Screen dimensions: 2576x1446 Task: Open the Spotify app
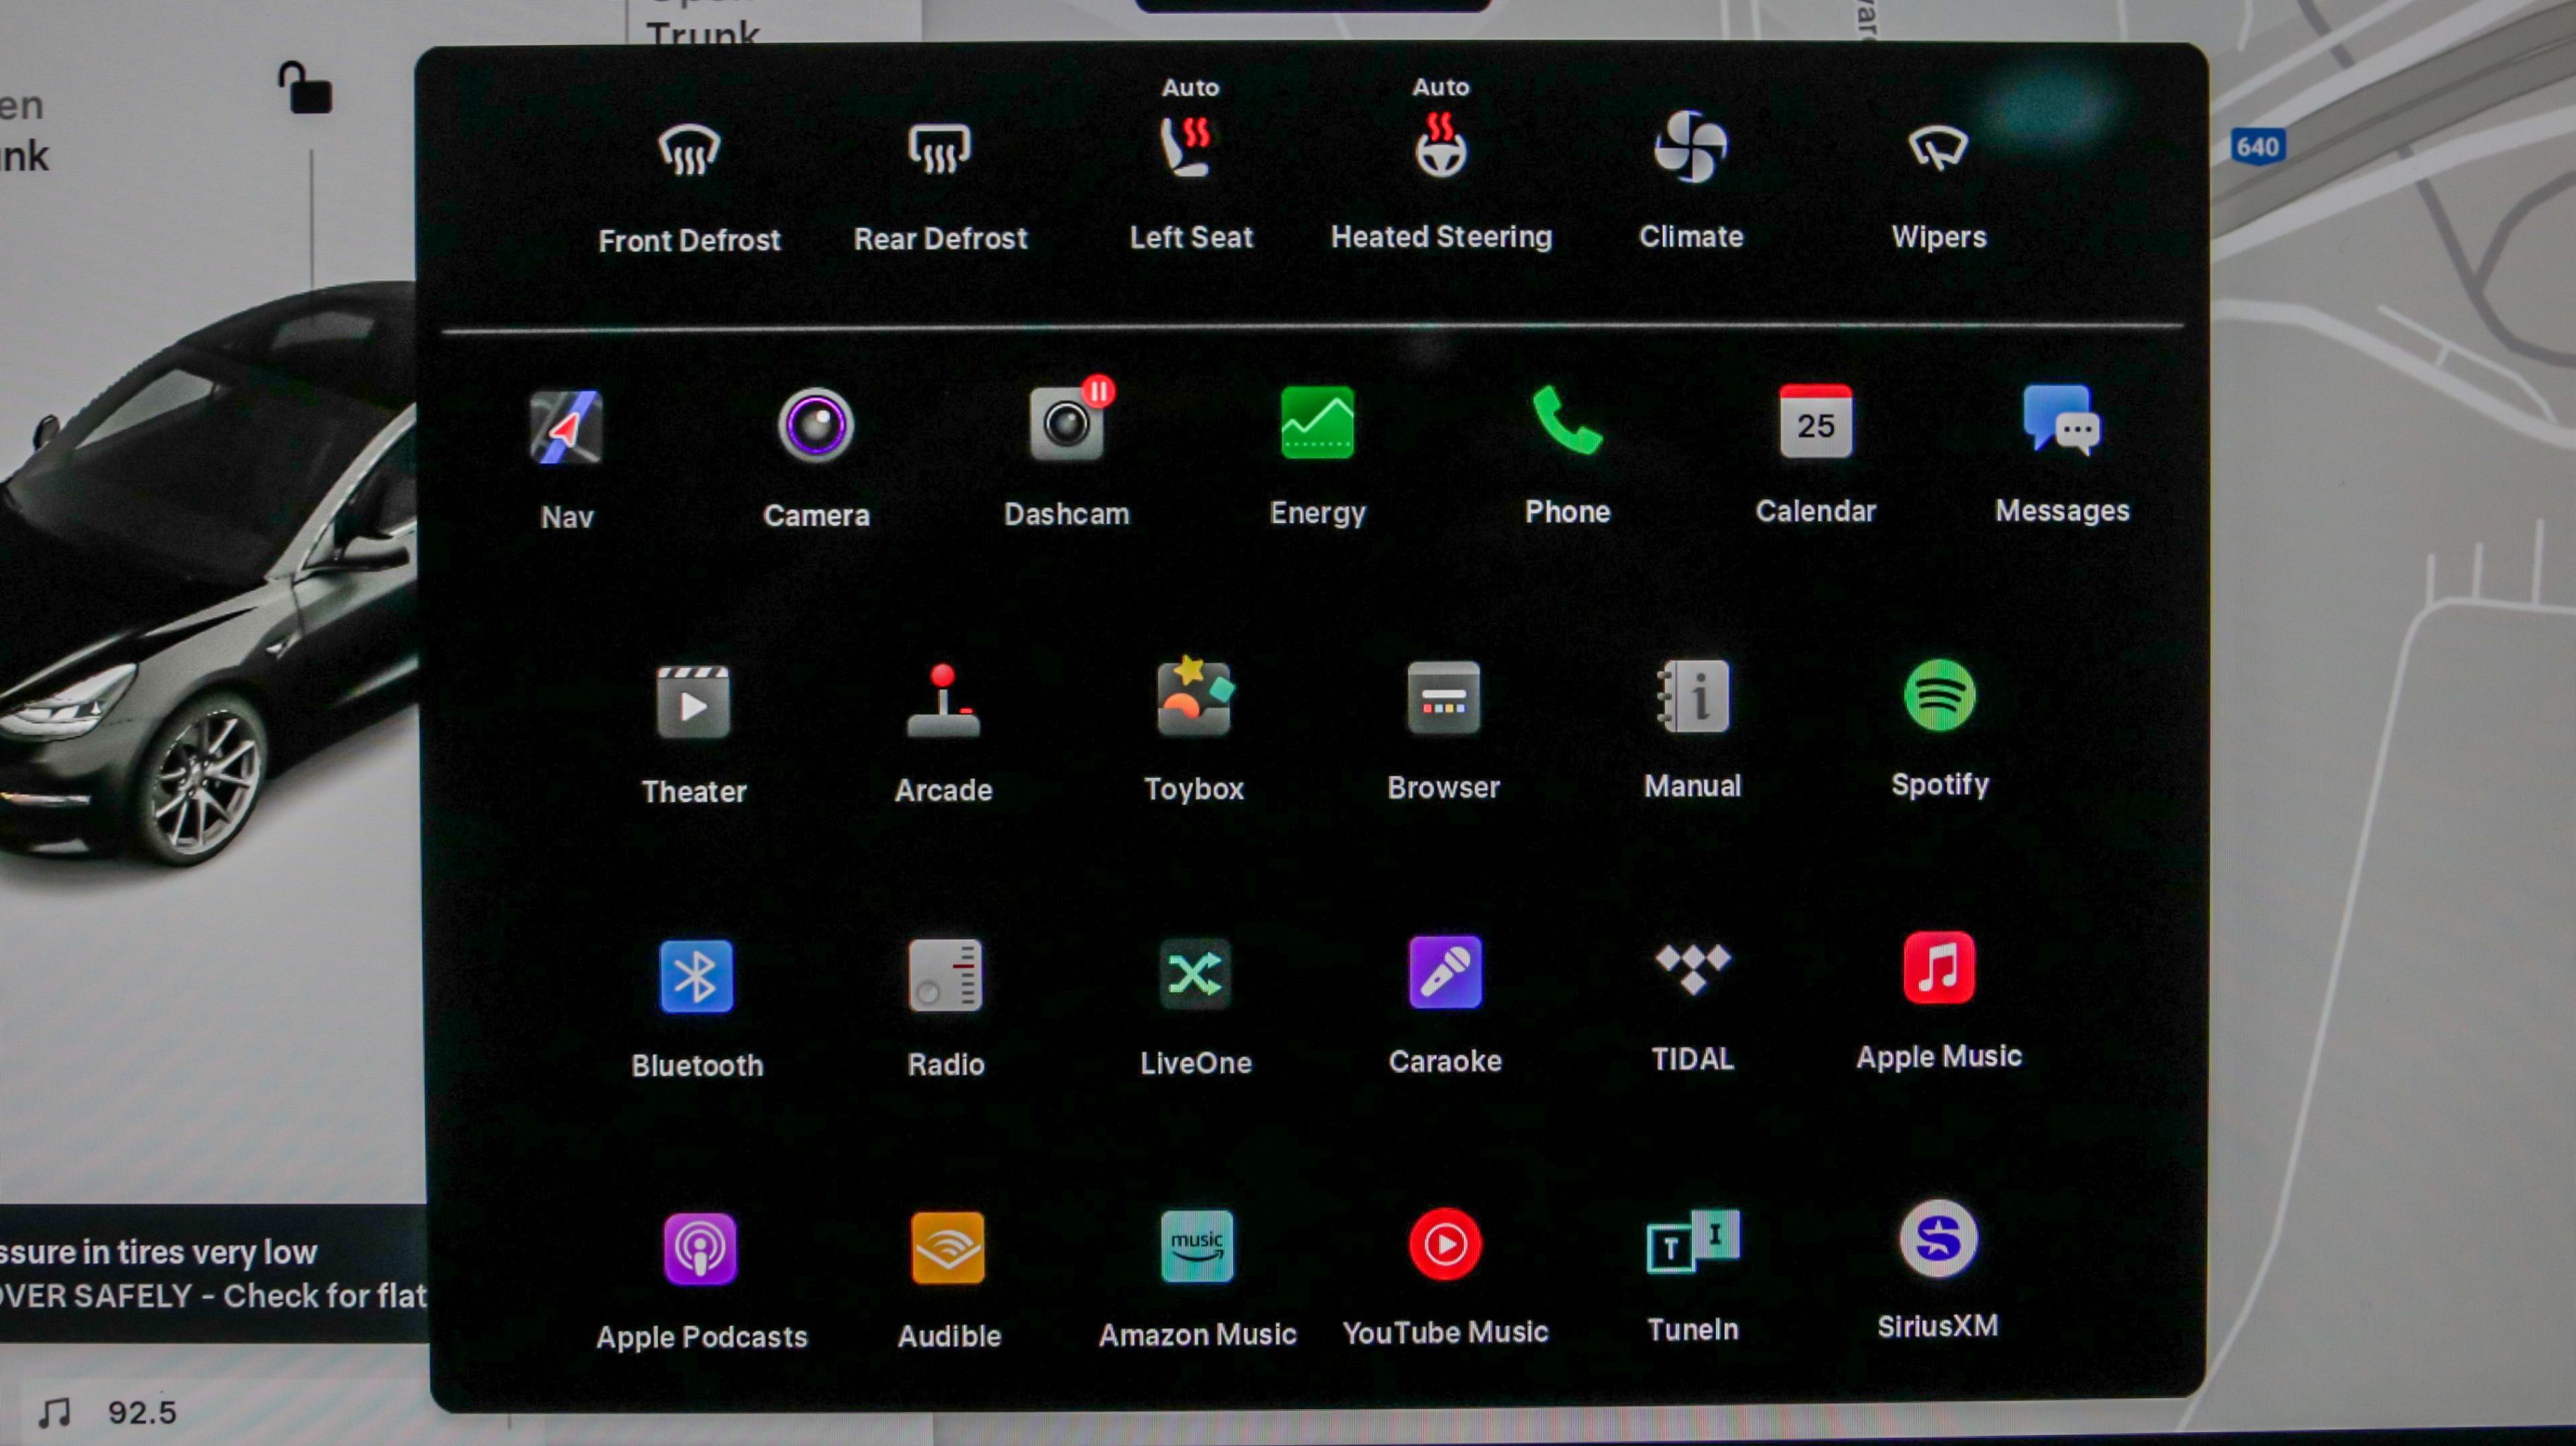(x=1939, y=697)
